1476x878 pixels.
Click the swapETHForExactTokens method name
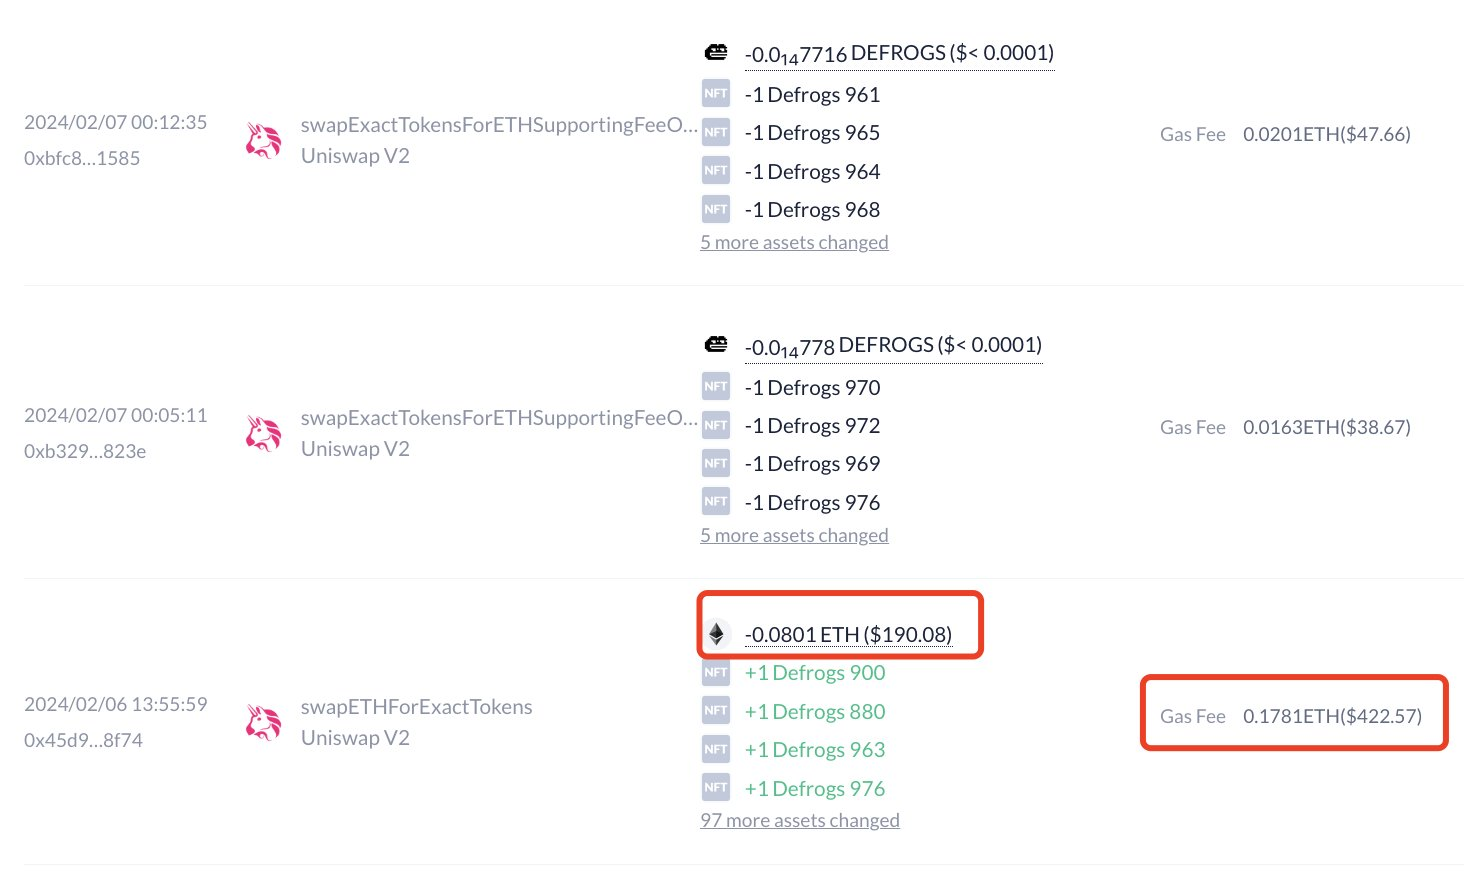click(417, 707)
